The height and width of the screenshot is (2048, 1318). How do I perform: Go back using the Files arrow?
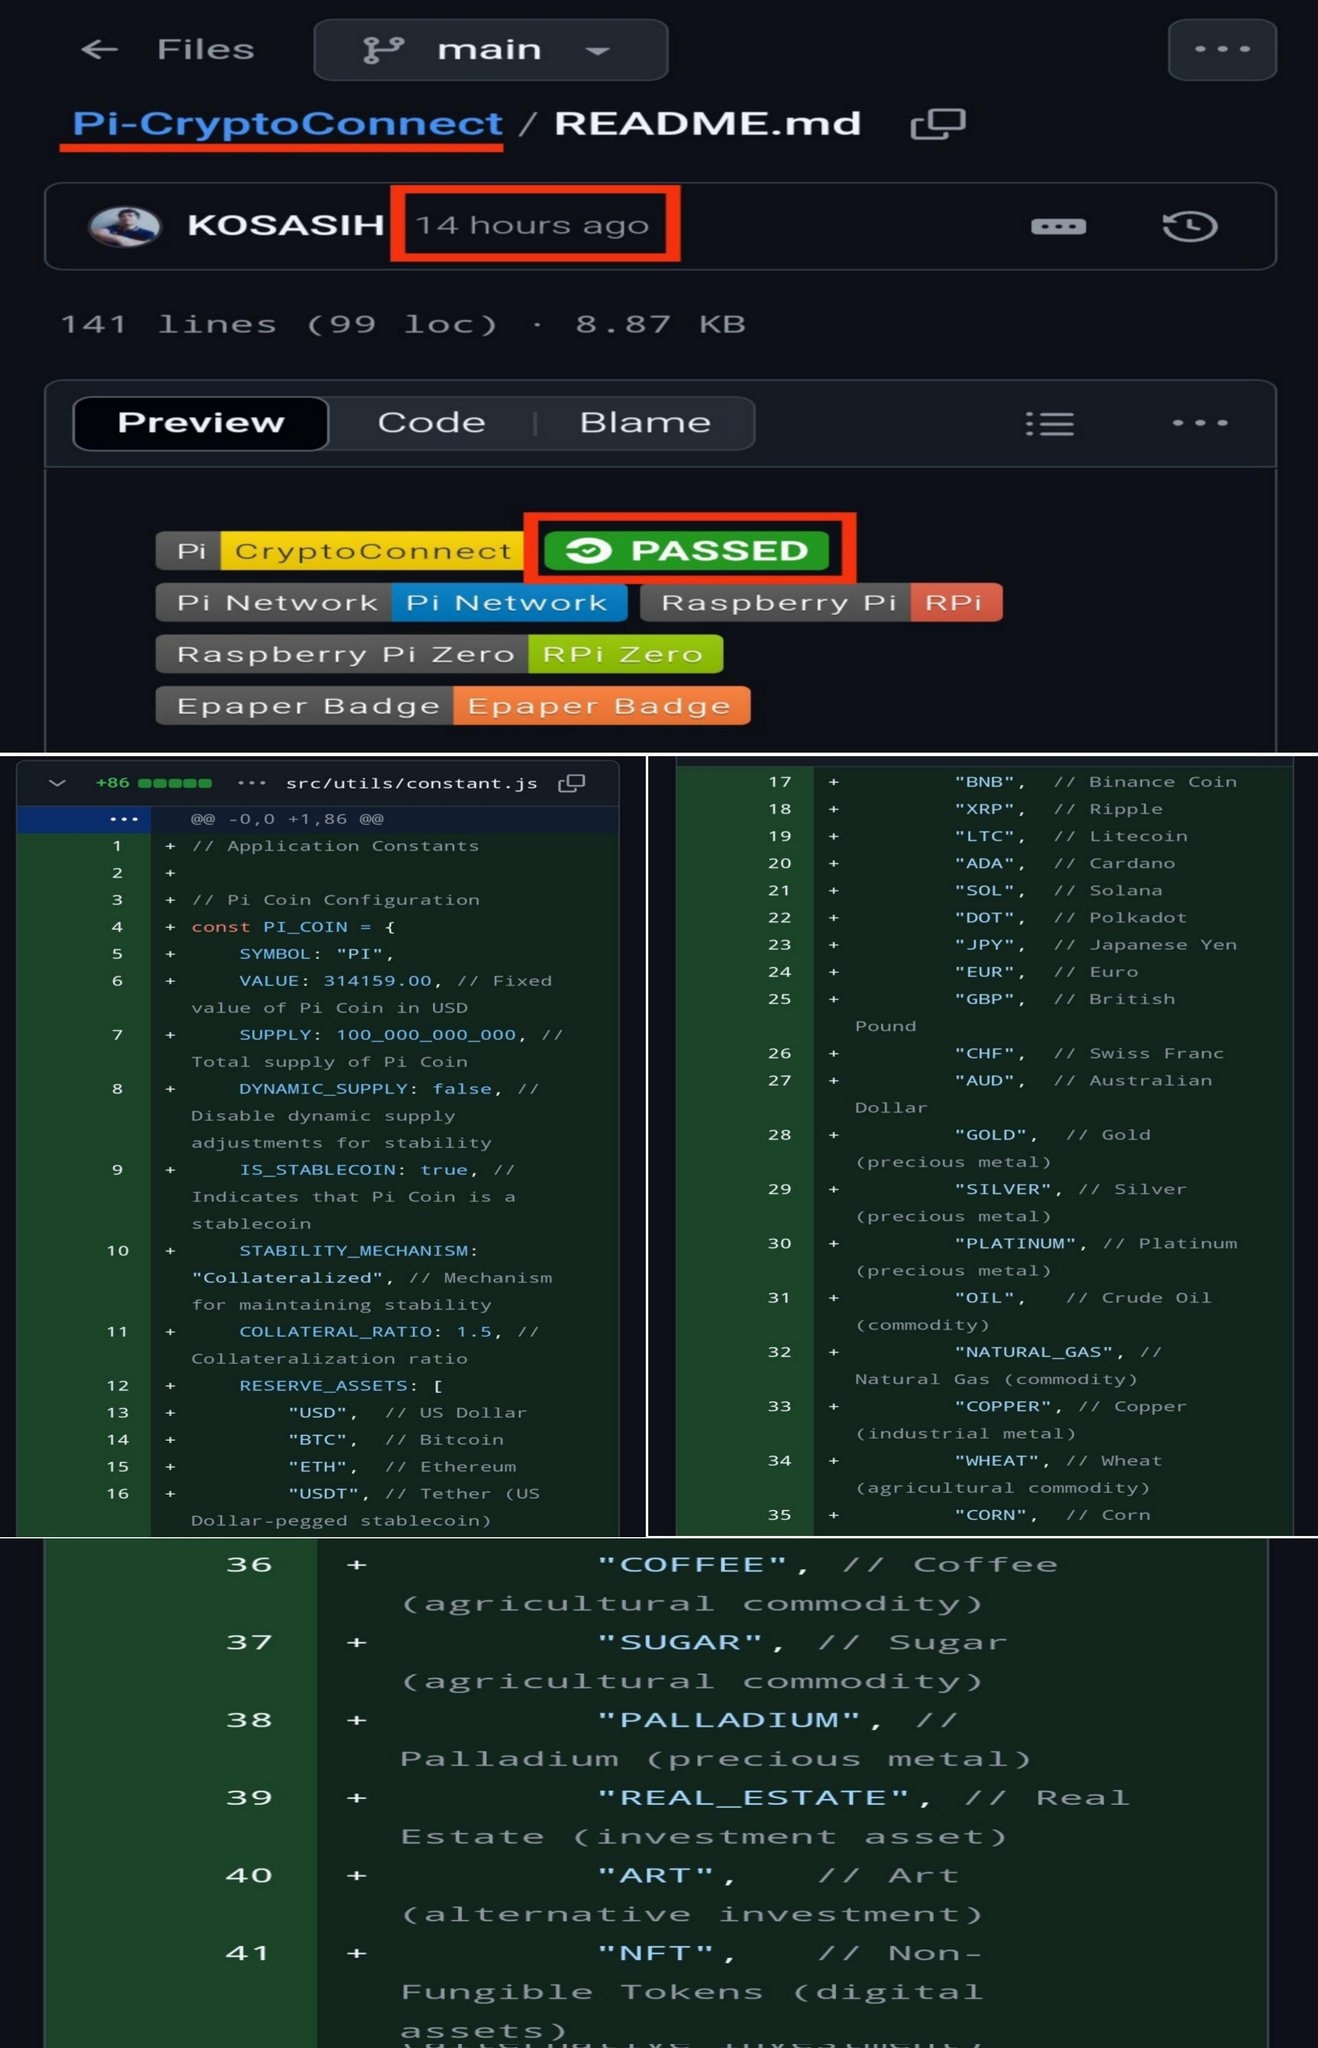pyautogui.click(x=100, y=49)
